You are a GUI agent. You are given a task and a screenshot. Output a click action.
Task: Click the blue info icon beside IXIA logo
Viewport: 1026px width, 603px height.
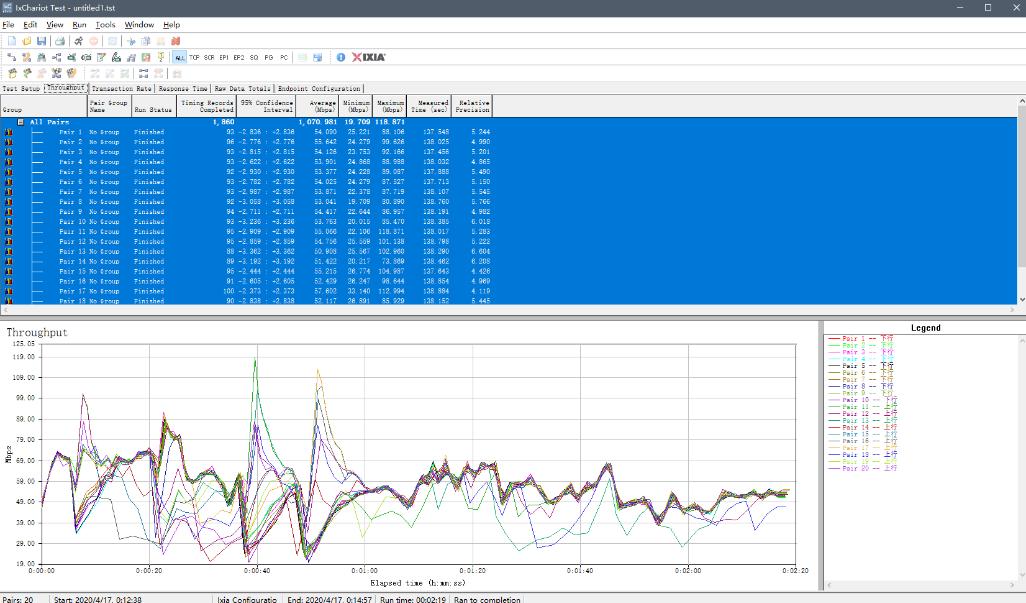pyautogui.click(x=340, y=57)
